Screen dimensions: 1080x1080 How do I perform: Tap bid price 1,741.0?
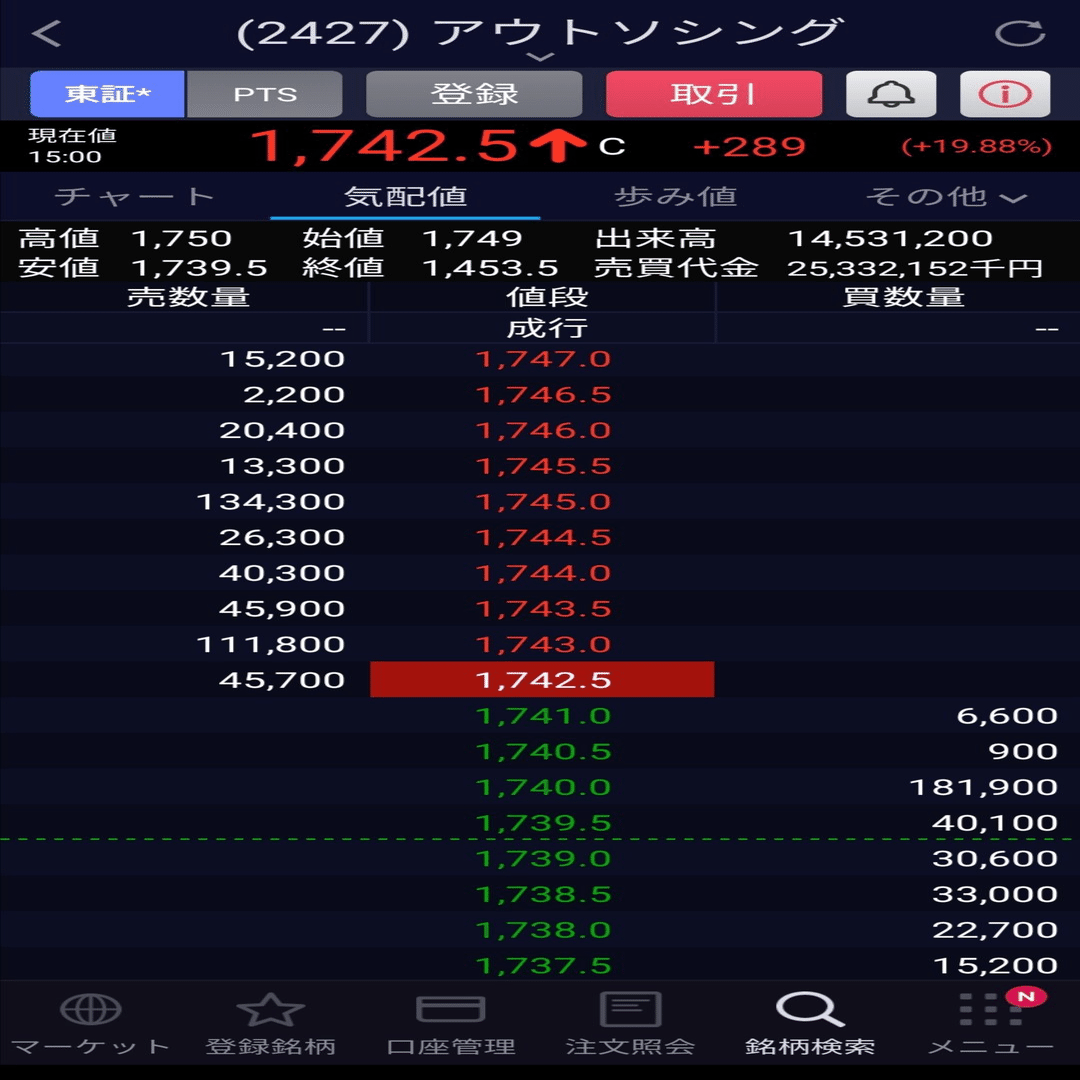click(543, 716)
